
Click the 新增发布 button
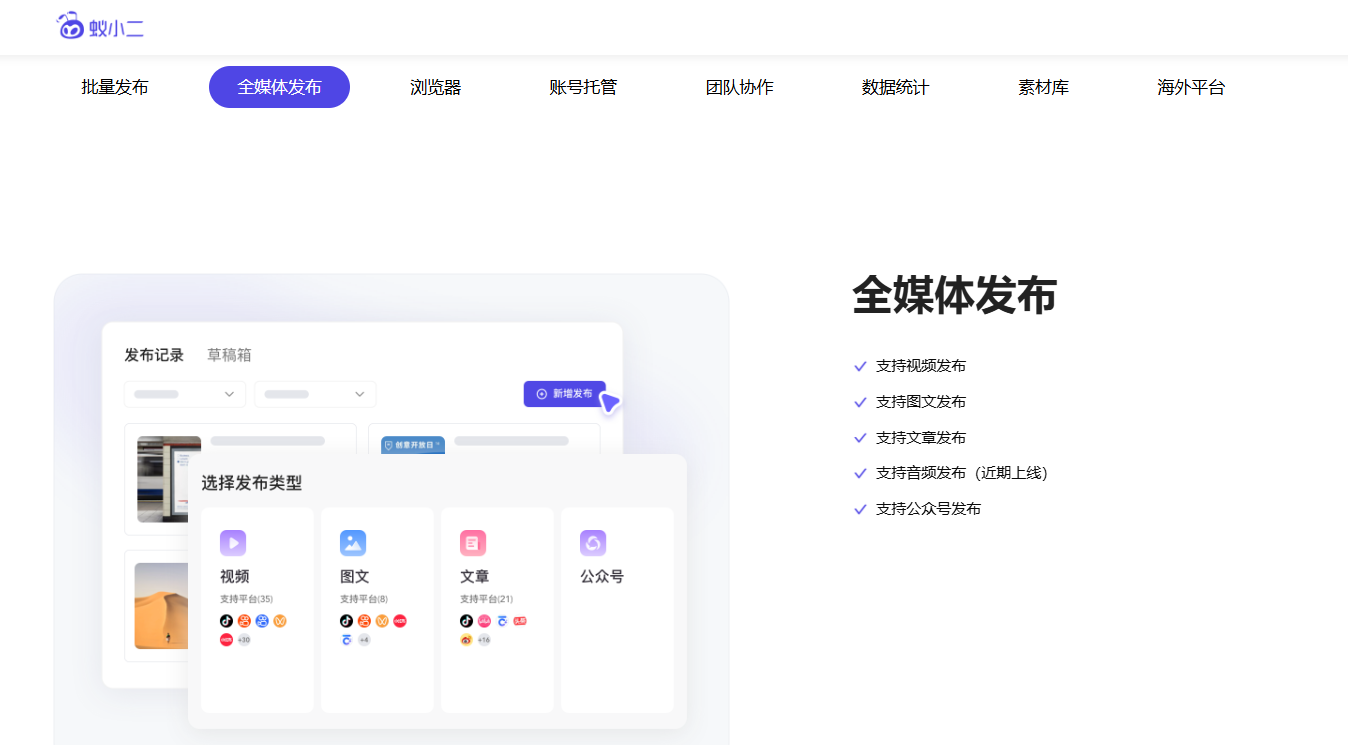coord(564,394)
